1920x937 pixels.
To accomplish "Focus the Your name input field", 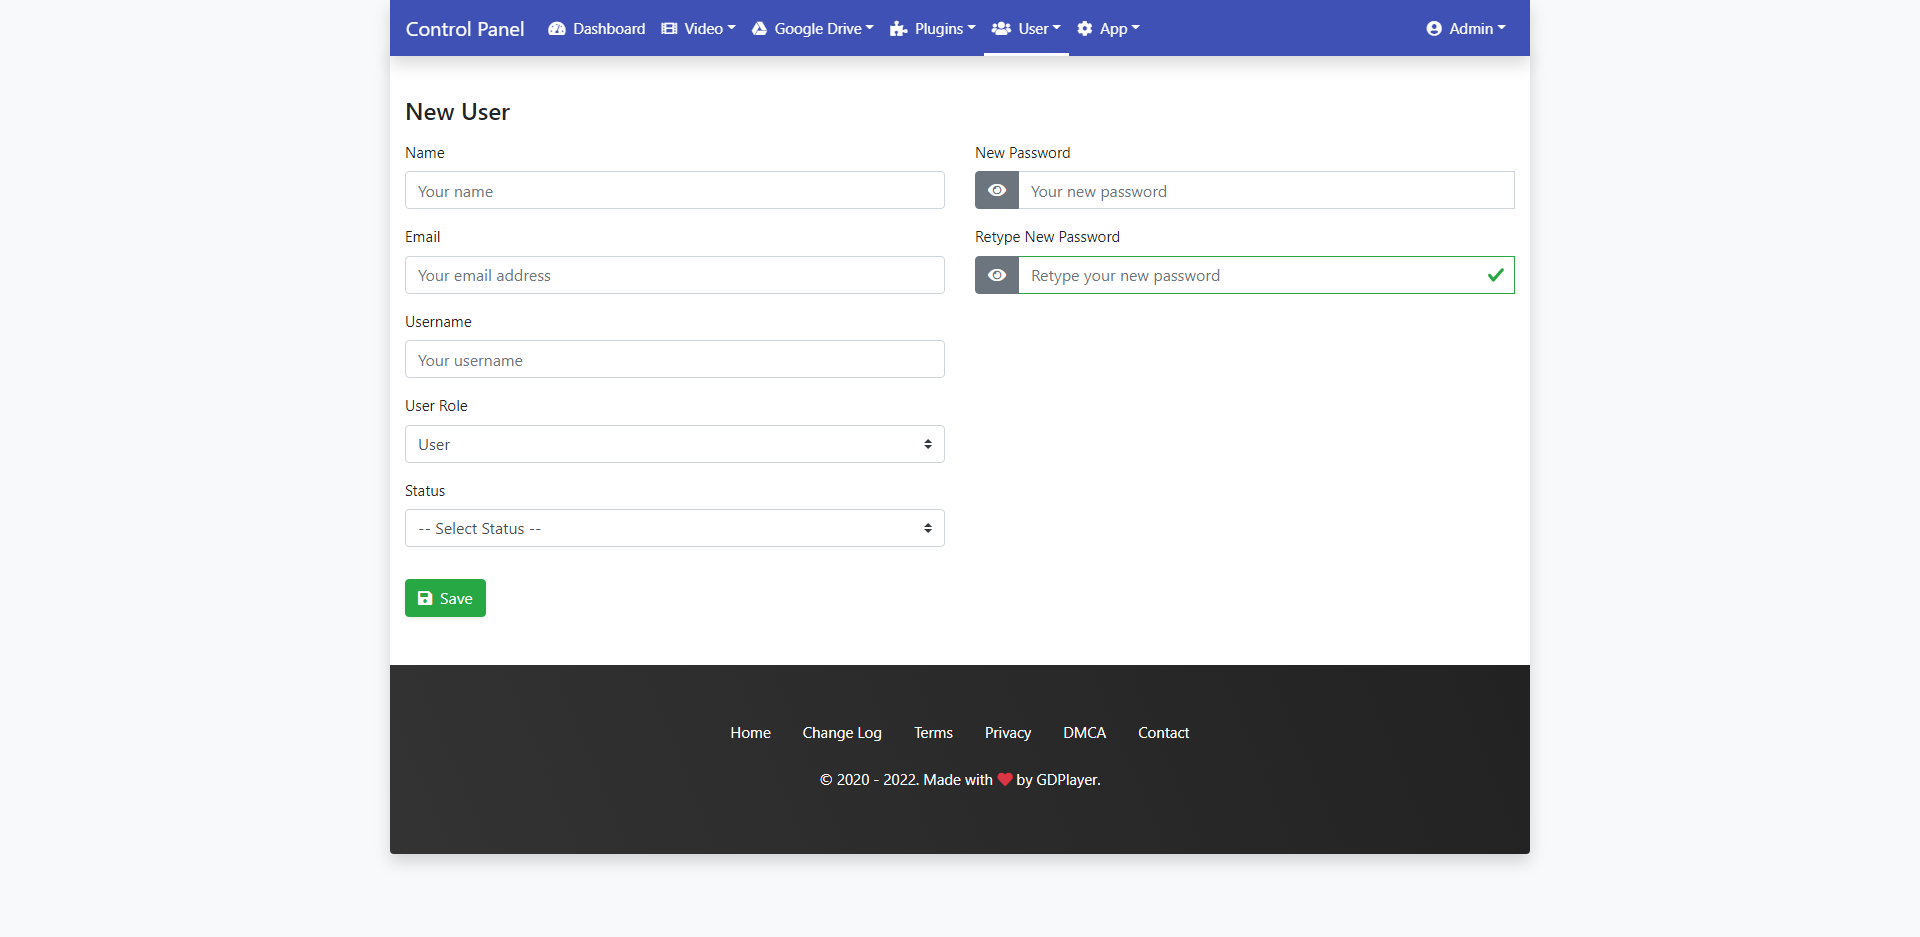I will tap(675, 190).
